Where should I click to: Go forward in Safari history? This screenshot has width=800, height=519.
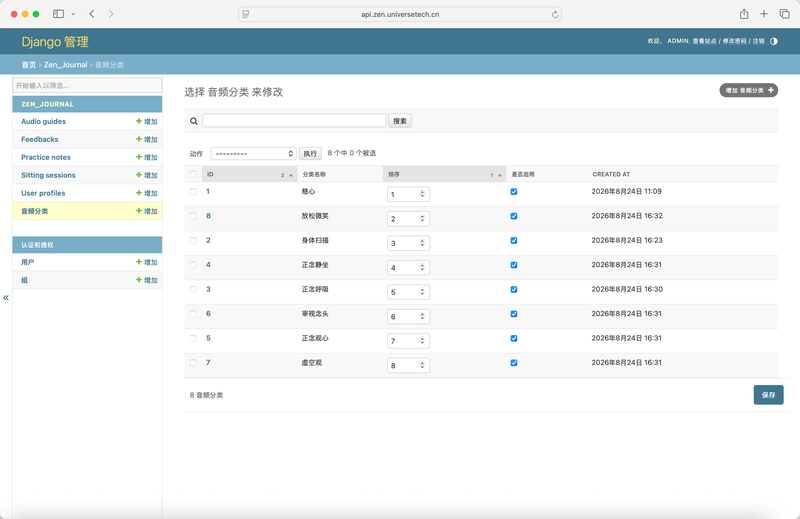click(x=111, y=14)
